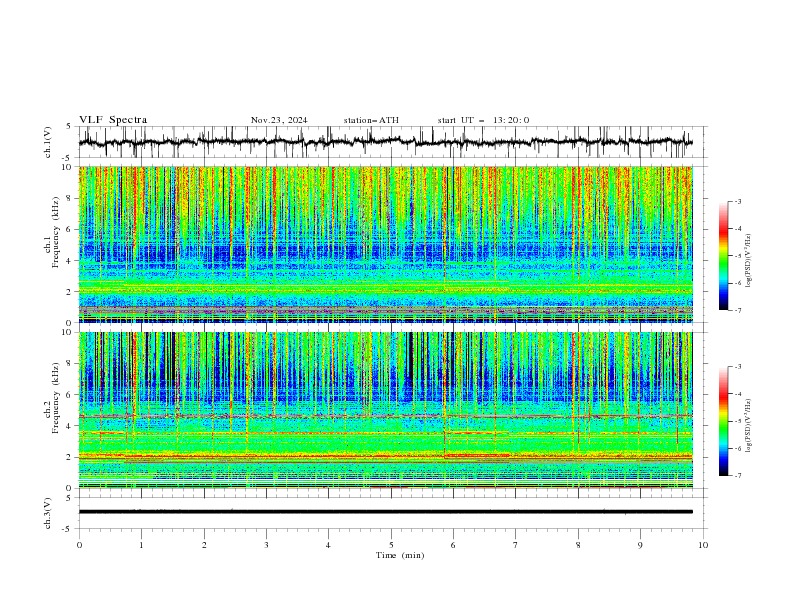Click time axis tick label "7"
The image size is (792, 612).
[516, 545]
